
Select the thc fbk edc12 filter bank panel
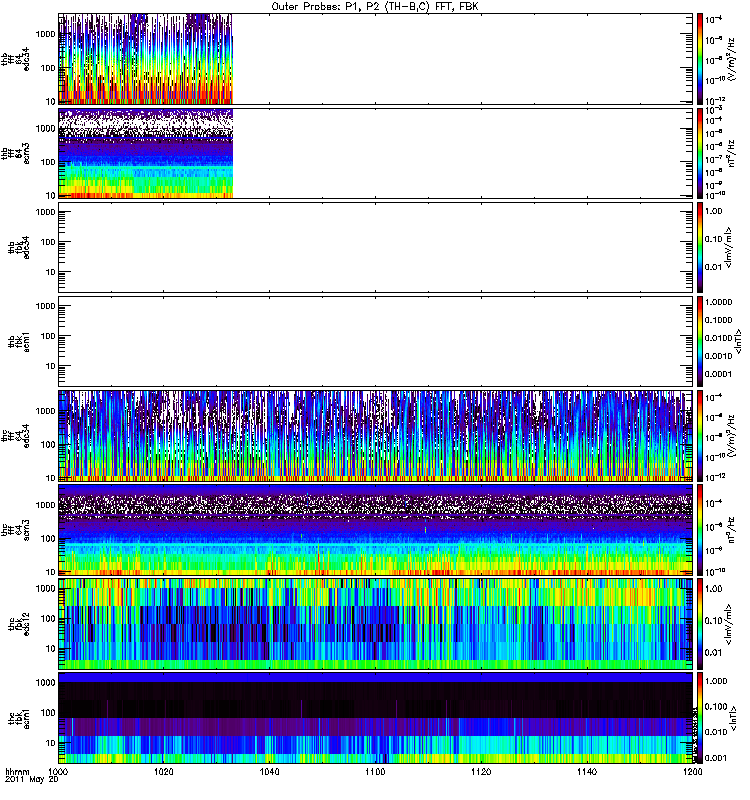pyautogui.click(x=374, y=624)
